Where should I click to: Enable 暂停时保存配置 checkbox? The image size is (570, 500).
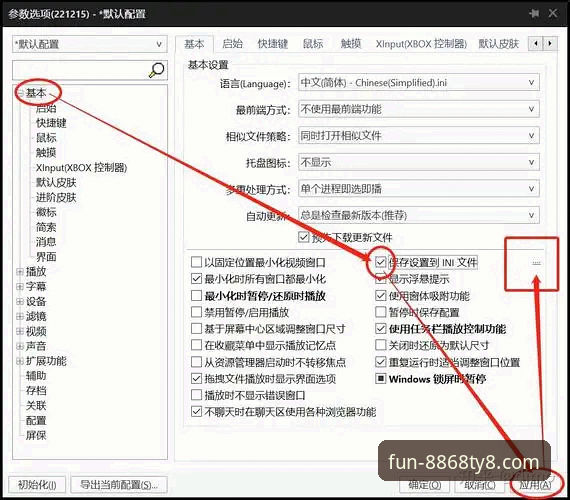[381, 312]
